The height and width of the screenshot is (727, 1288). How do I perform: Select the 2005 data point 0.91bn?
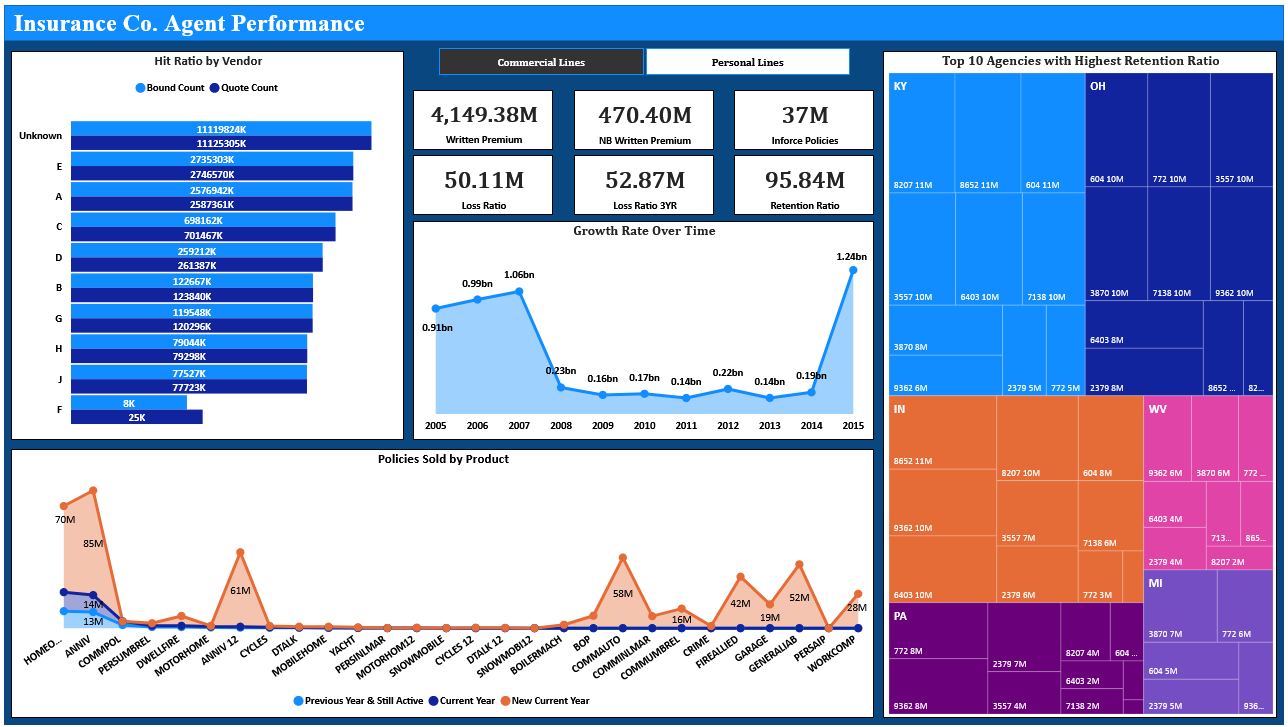click(435, 308)
